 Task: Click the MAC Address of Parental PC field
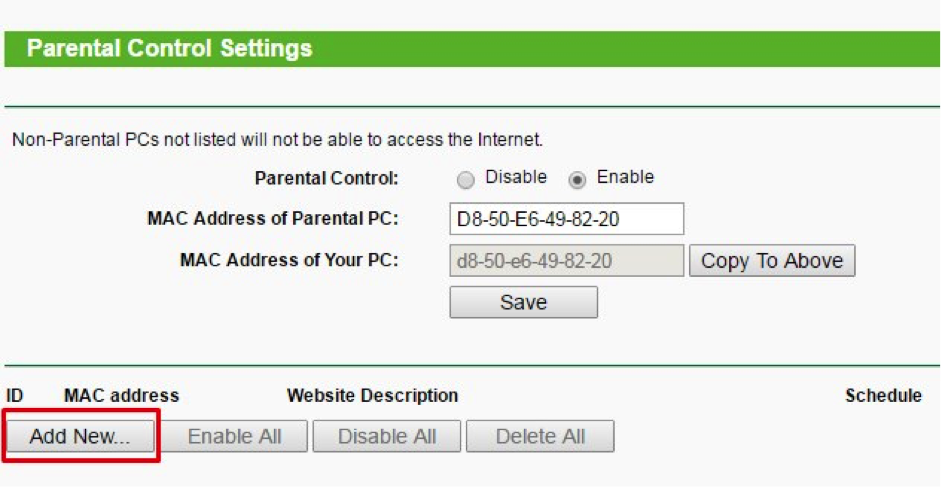(x=566, y=219)
